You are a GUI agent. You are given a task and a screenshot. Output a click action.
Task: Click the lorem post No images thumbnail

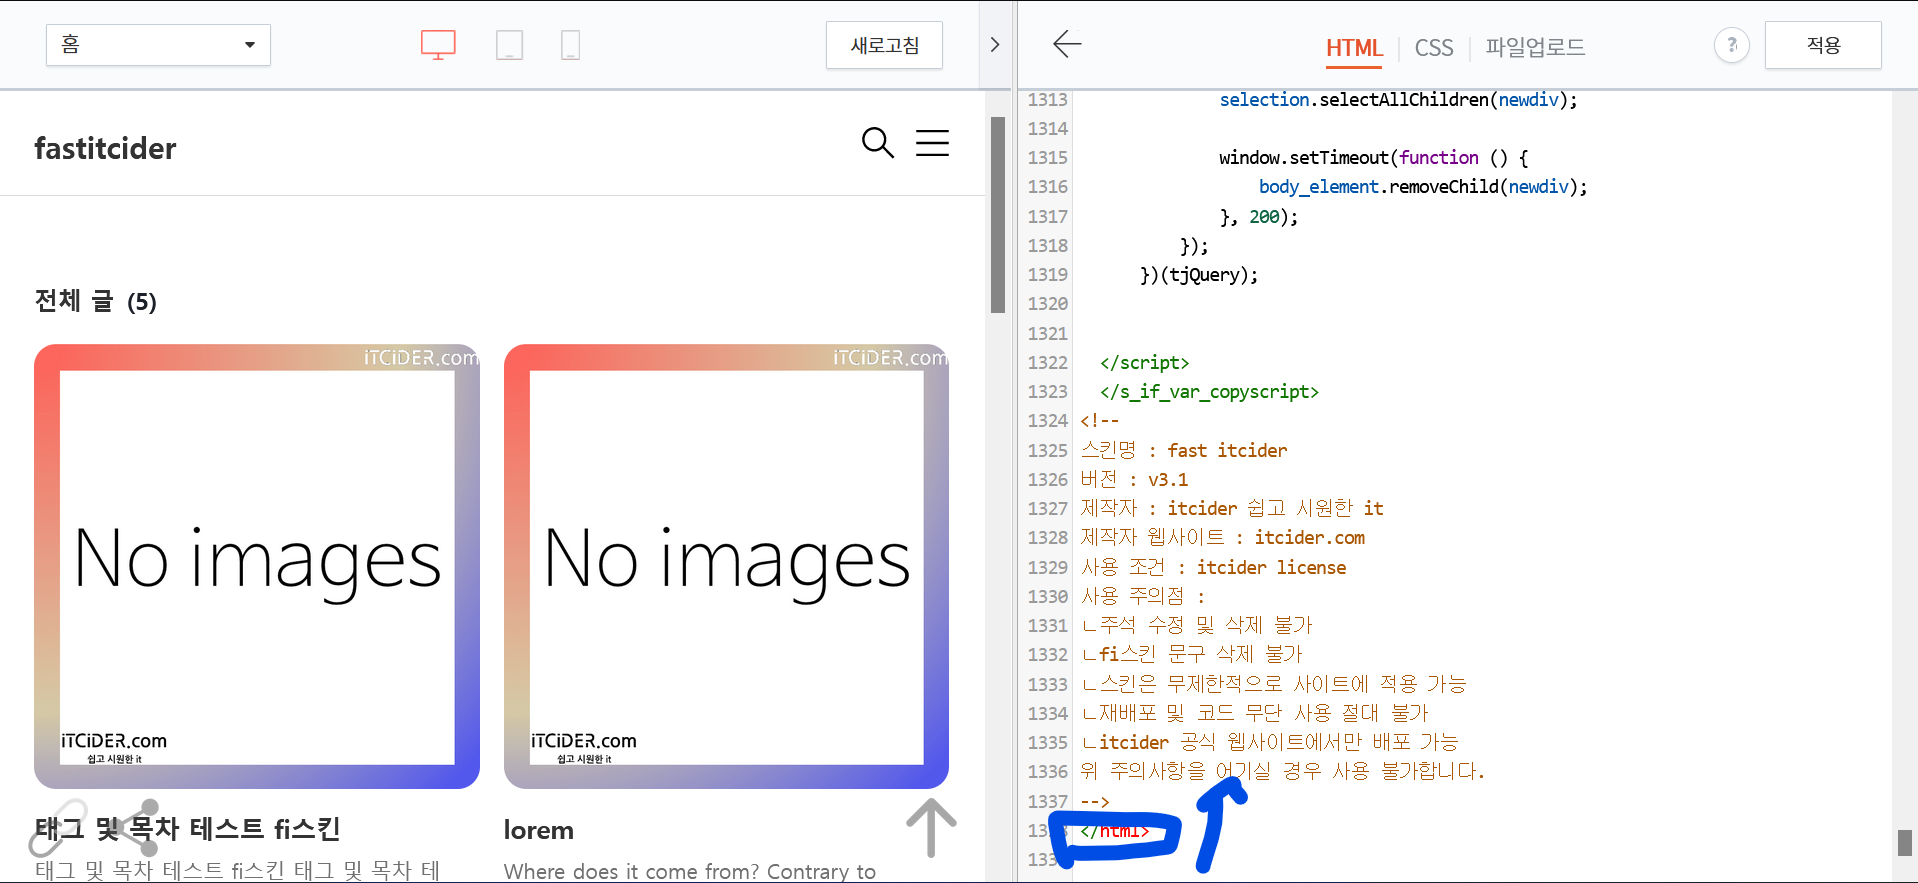pos(727,567)
